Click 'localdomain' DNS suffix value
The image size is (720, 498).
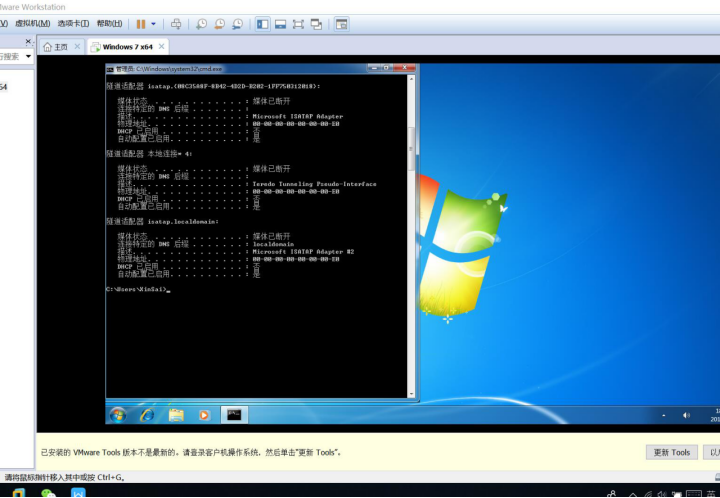click(273, 244)
